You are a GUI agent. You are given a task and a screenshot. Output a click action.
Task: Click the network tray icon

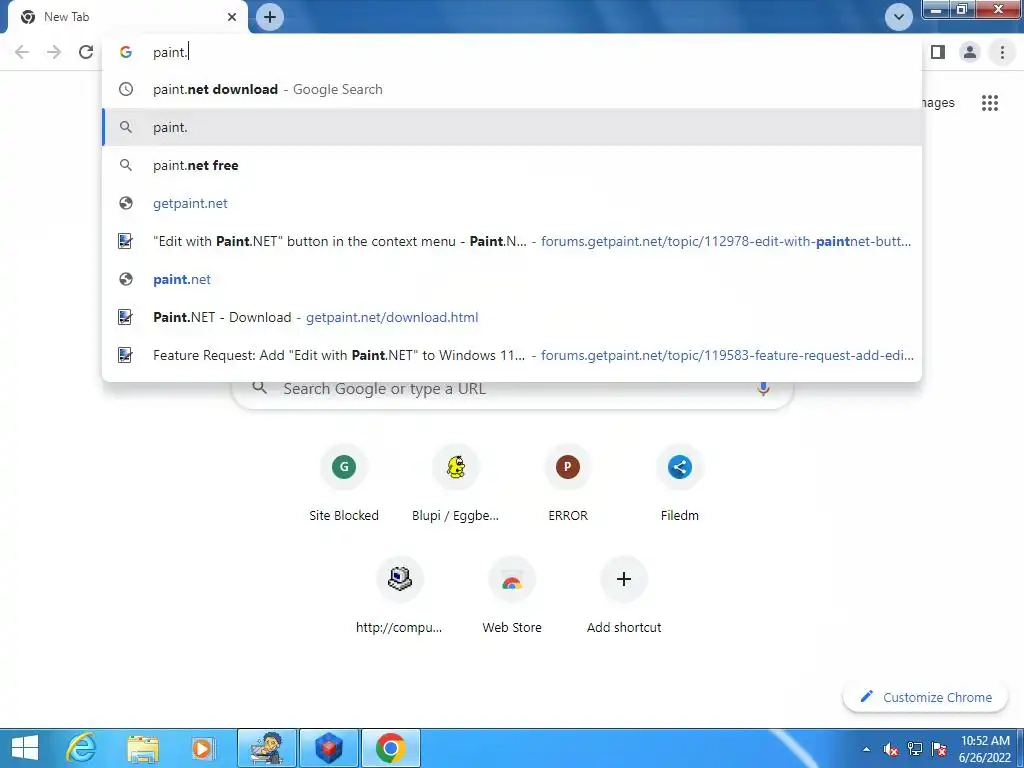[x=915, y=749]
